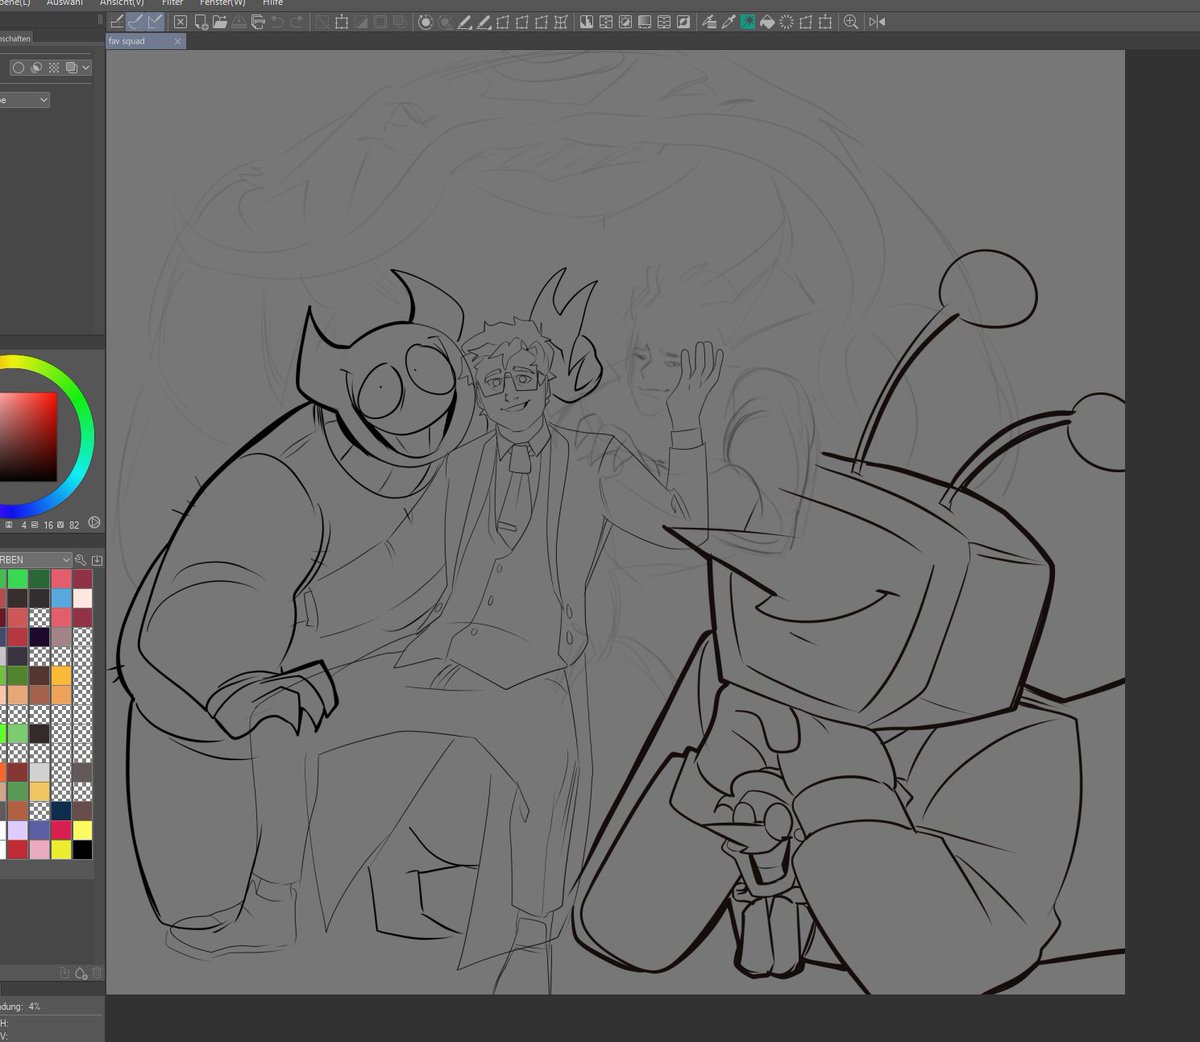Expand the layer property effects arrow
The image size is (1200, 1042).
86,68
